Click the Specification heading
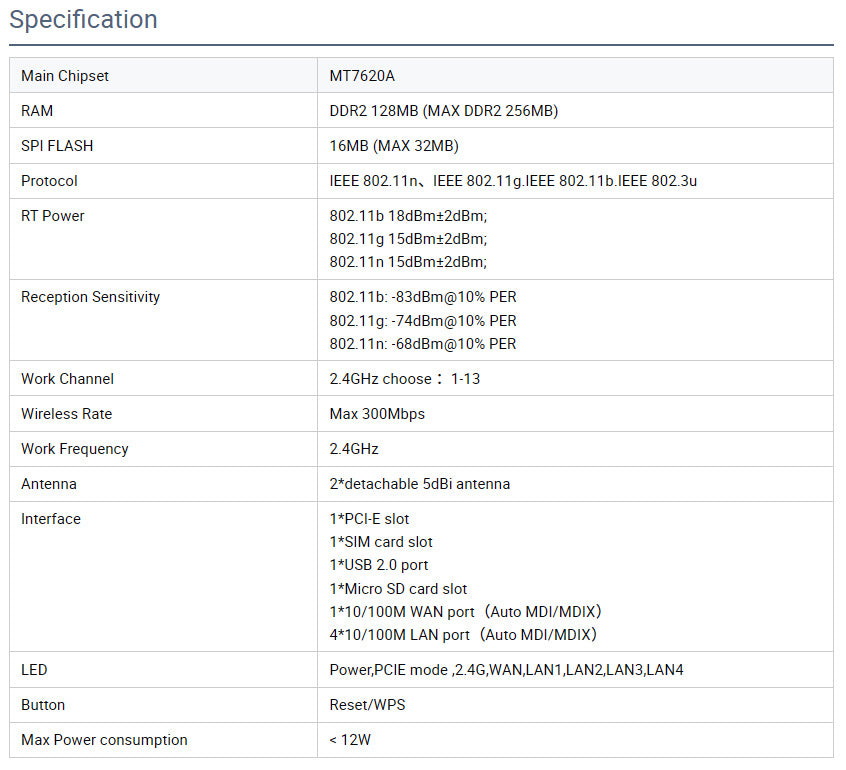 (x=84, y=19)
